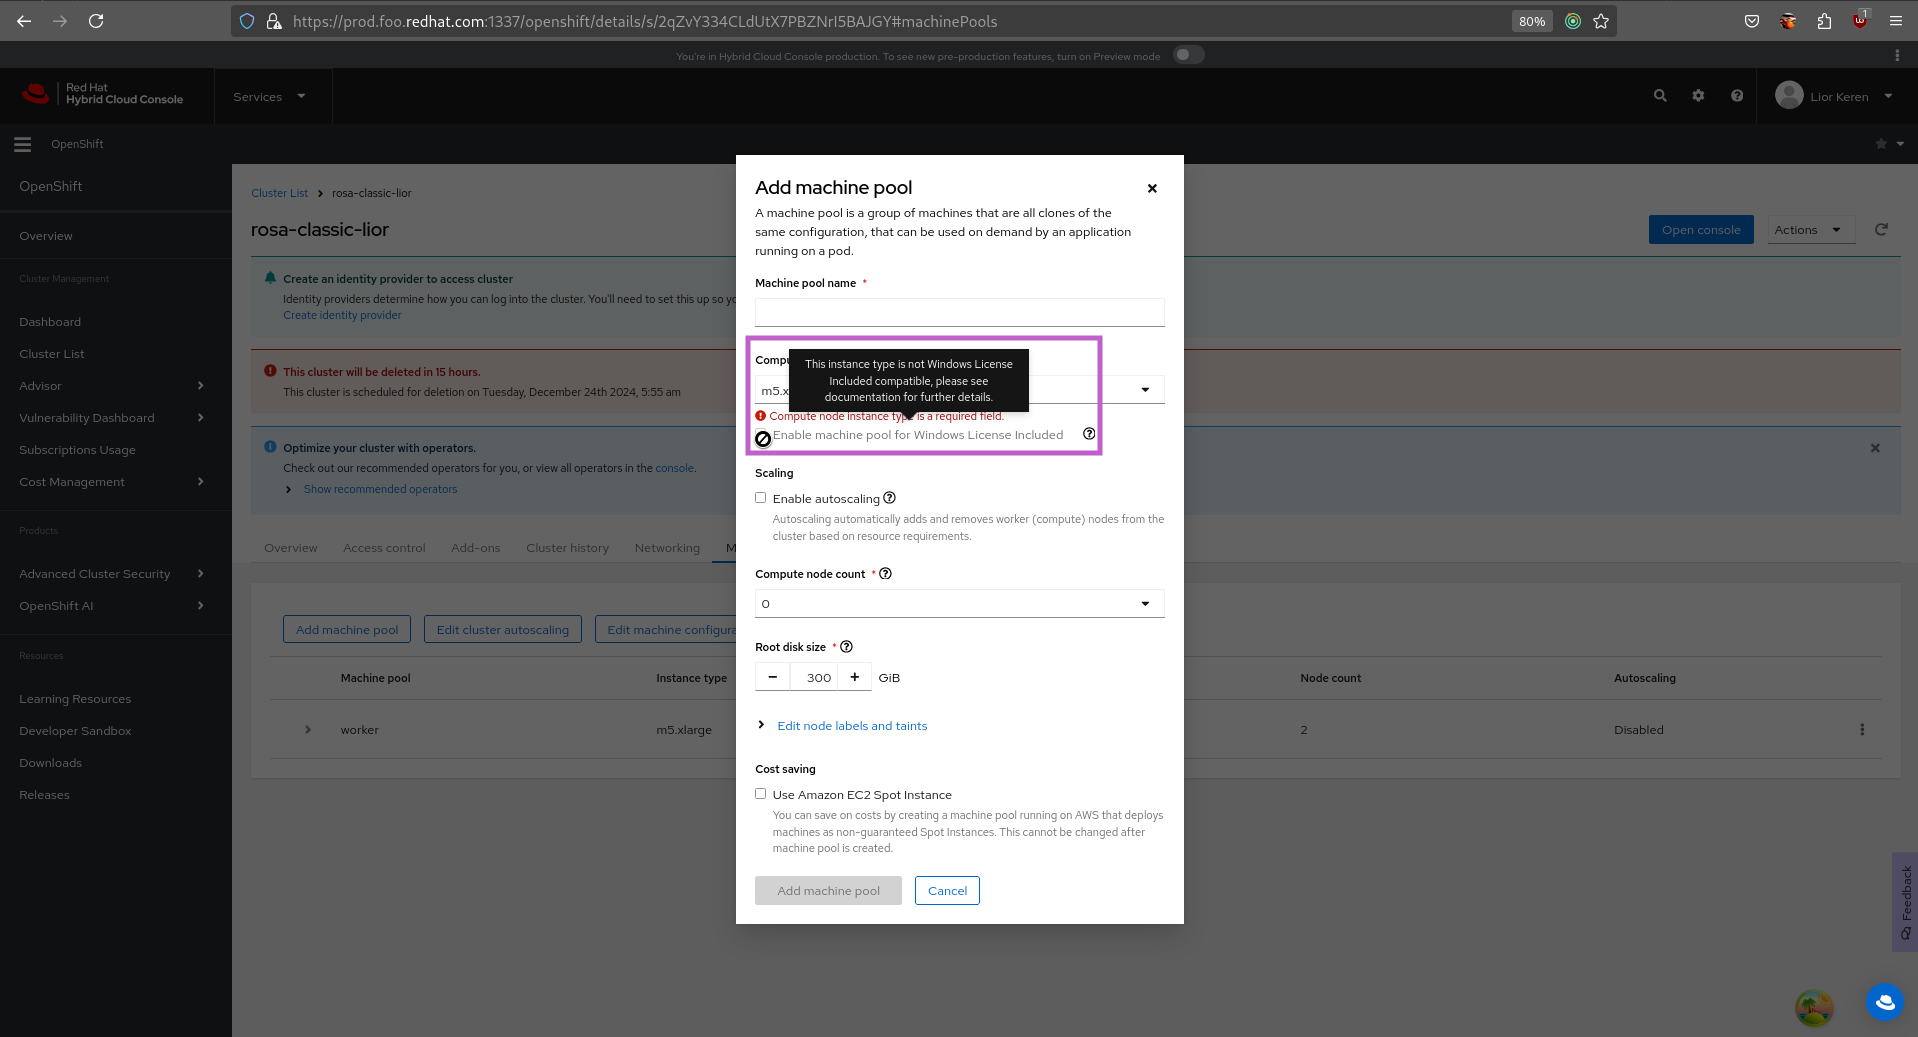Switch to the Cluster history tab
The height and width of the screenshot is (1037, 1918).
567,548
